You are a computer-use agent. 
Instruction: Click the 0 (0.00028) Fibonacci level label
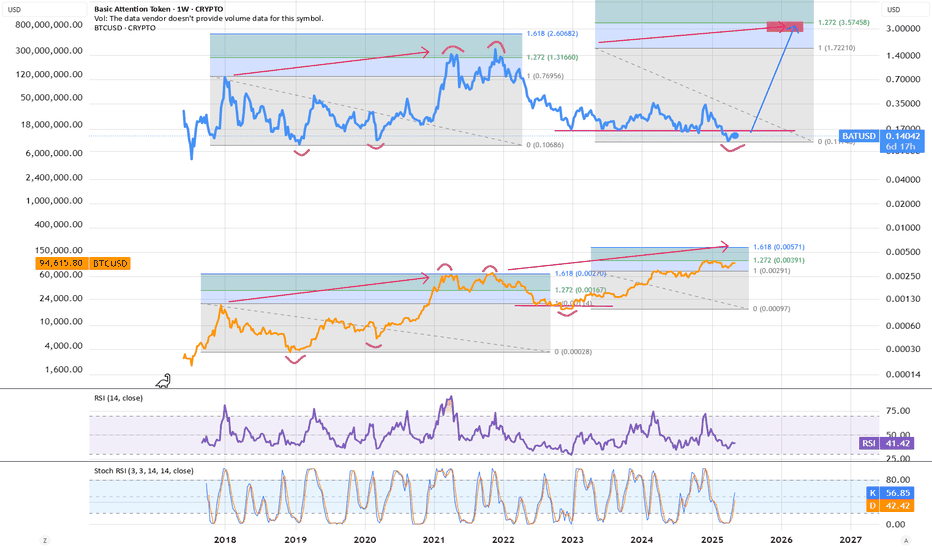coord(574,352)
